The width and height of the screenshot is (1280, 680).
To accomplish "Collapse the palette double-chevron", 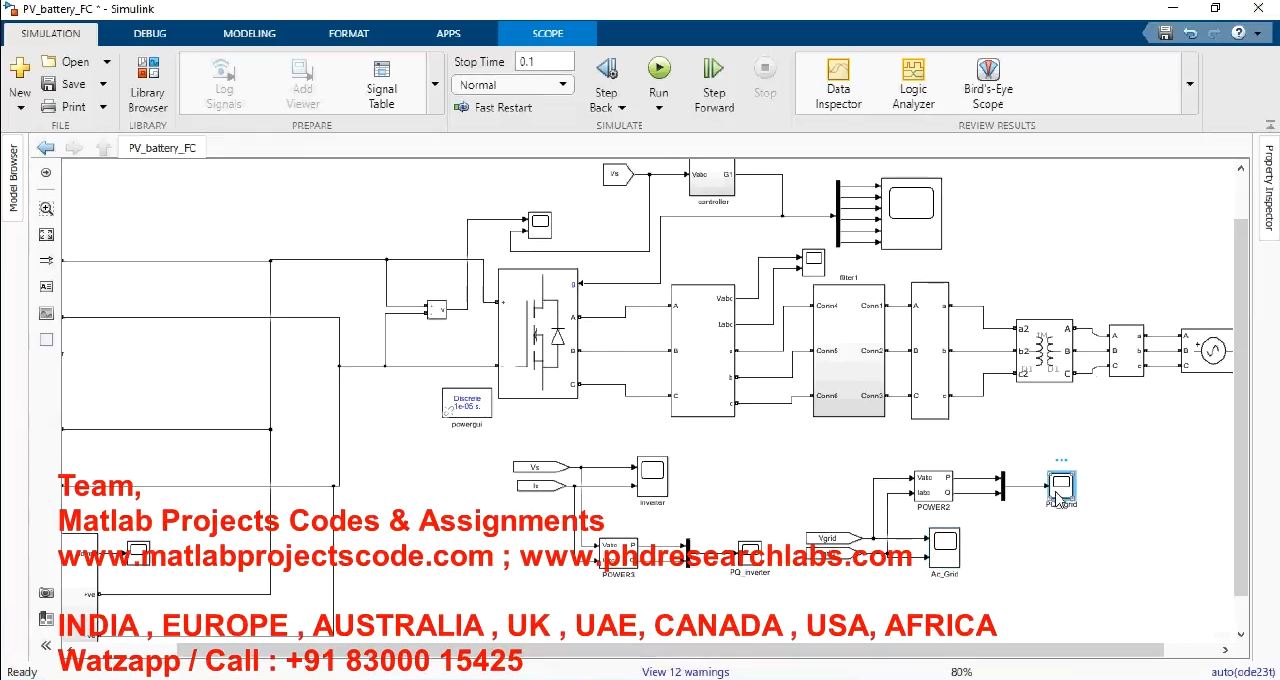I will click(x=46, y=645).
